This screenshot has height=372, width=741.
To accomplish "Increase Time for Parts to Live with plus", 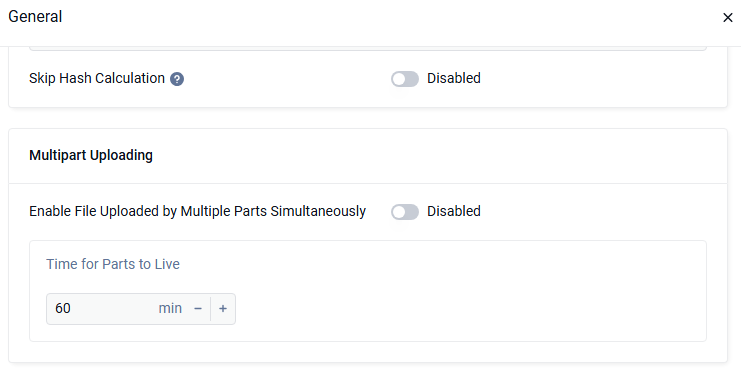I will 223,309.
